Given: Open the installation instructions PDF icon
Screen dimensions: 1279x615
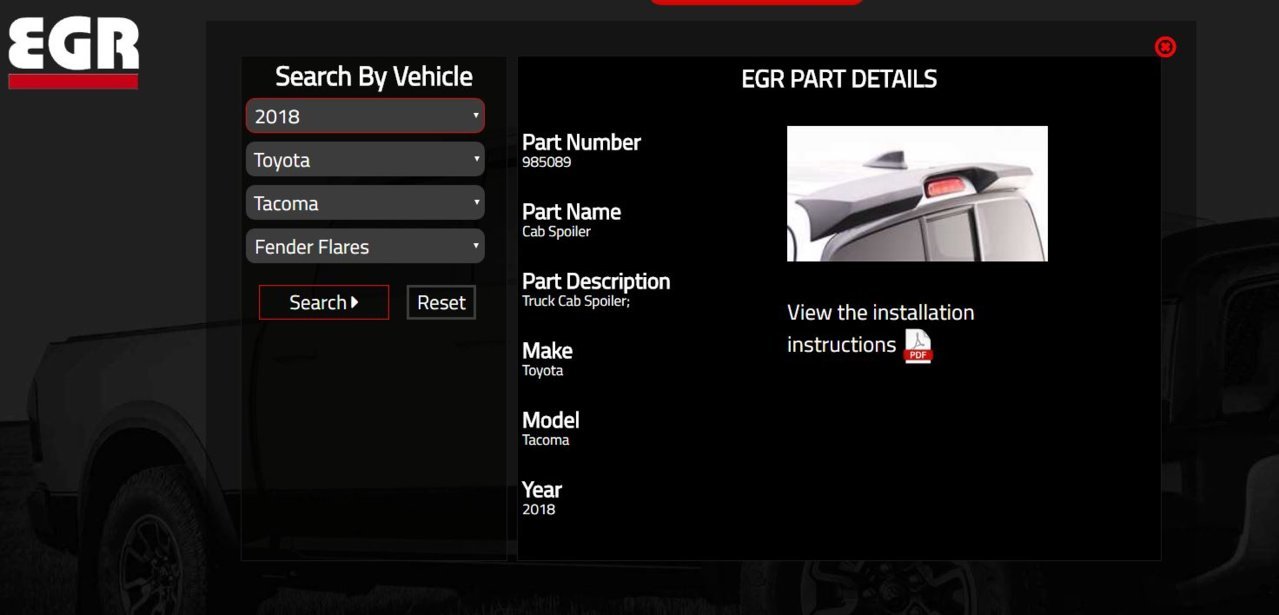Looking at the screenshot, I should pos(918,346).
